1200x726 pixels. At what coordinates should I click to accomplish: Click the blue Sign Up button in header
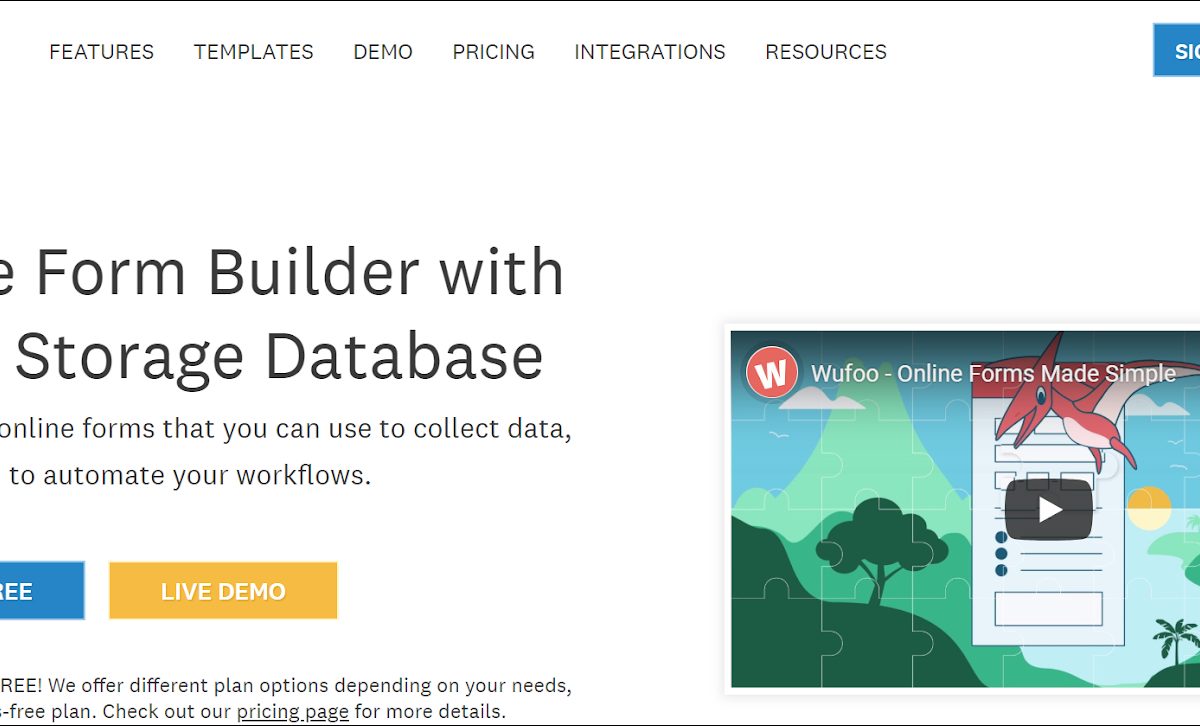[x=1177, y=51]
